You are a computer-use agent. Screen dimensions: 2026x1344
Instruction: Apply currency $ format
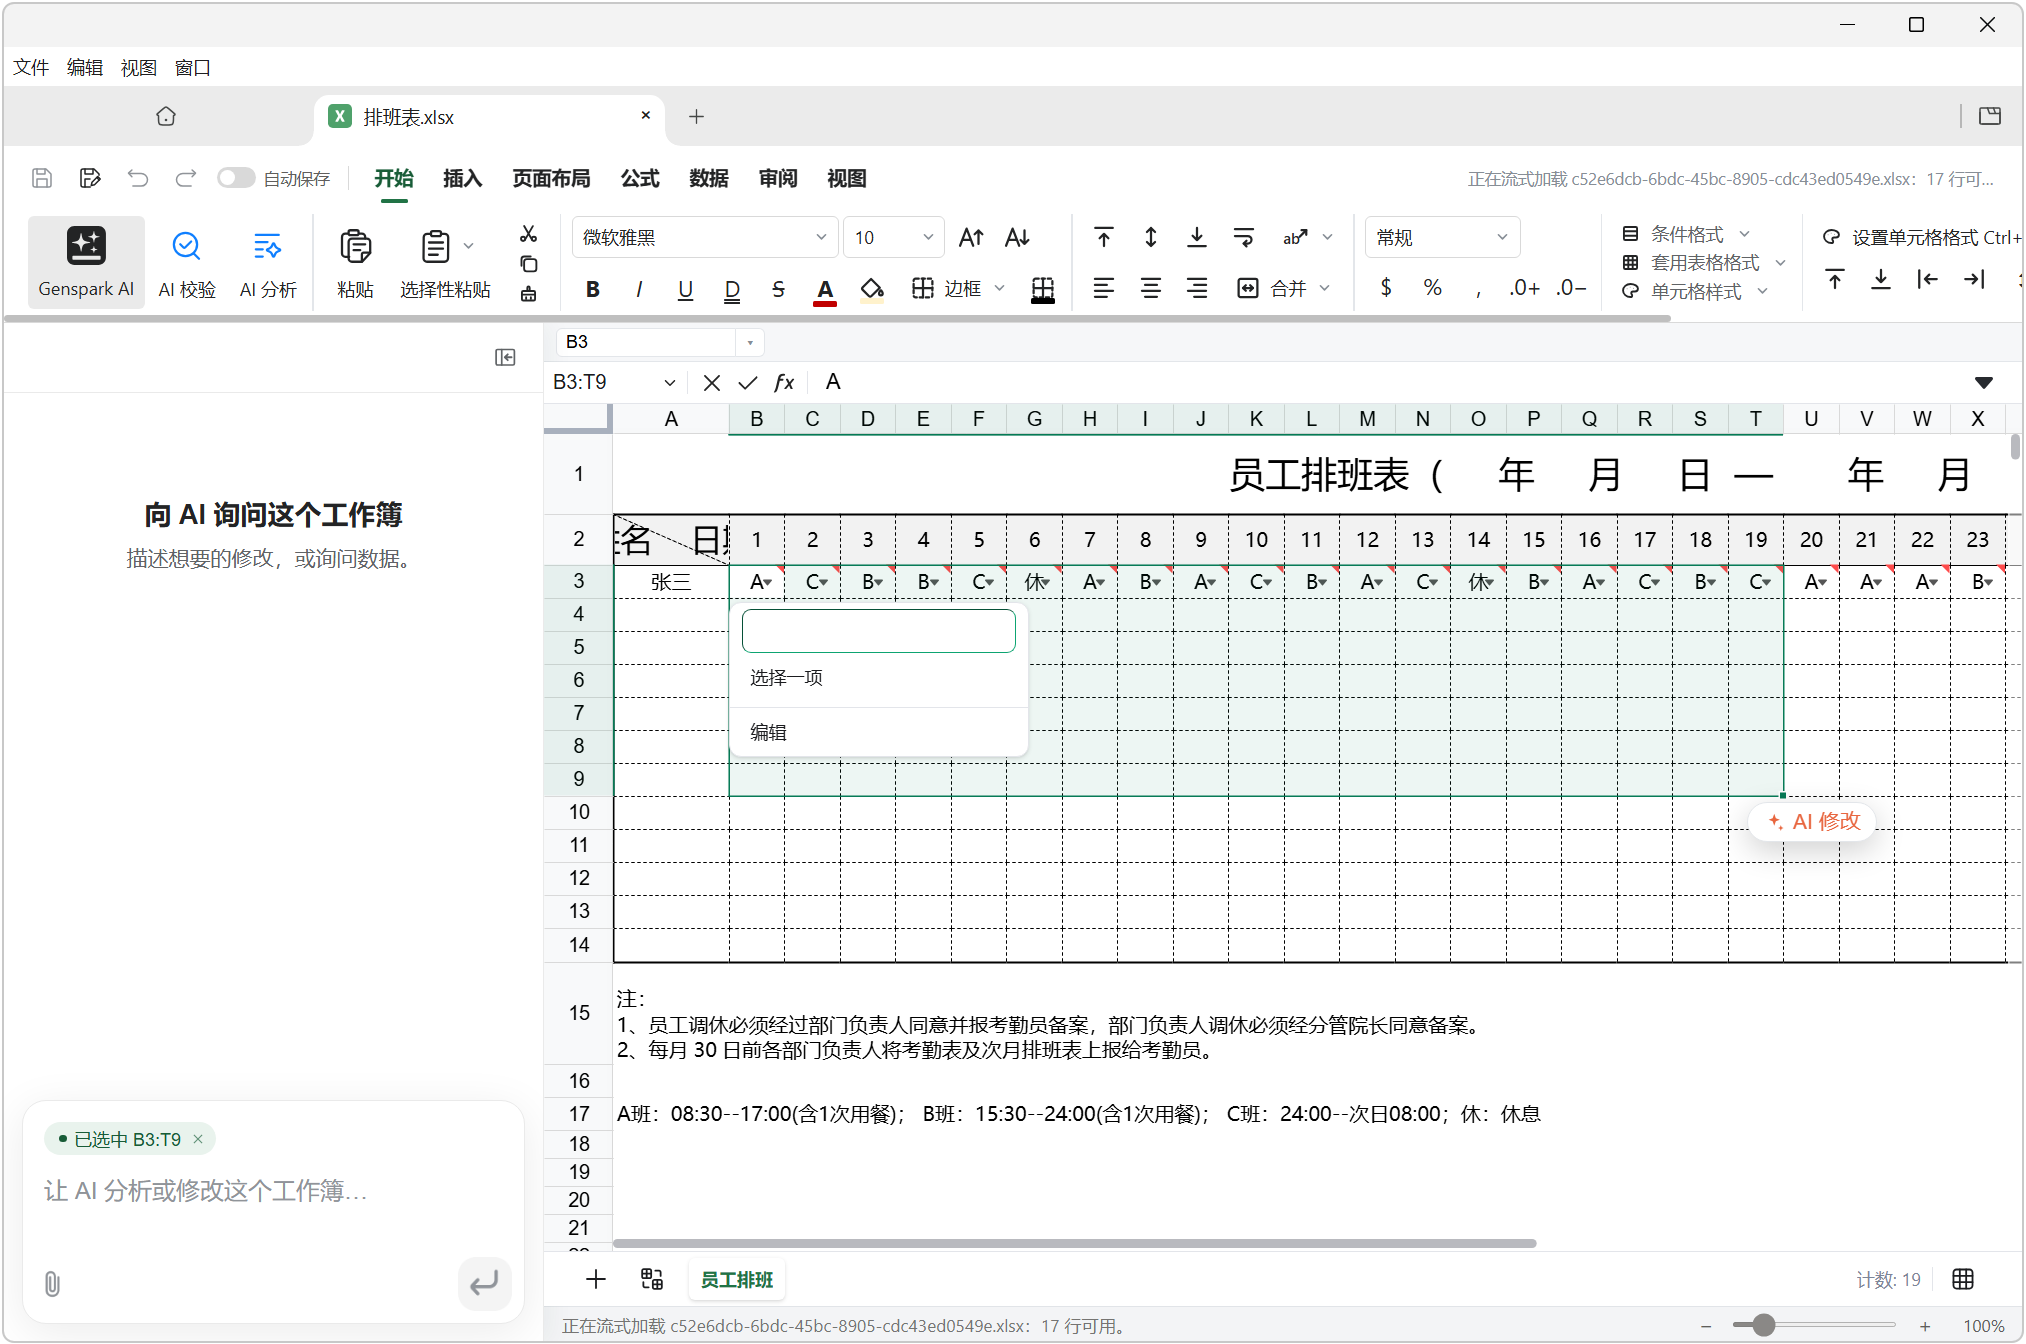[1386, 288]
